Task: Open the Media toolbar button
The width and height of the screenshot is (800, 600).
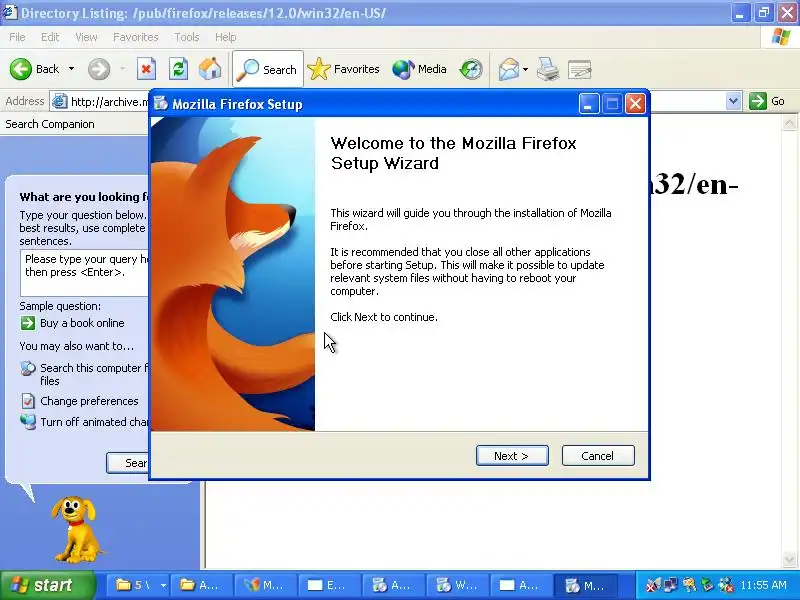Action: pos(419,69)
